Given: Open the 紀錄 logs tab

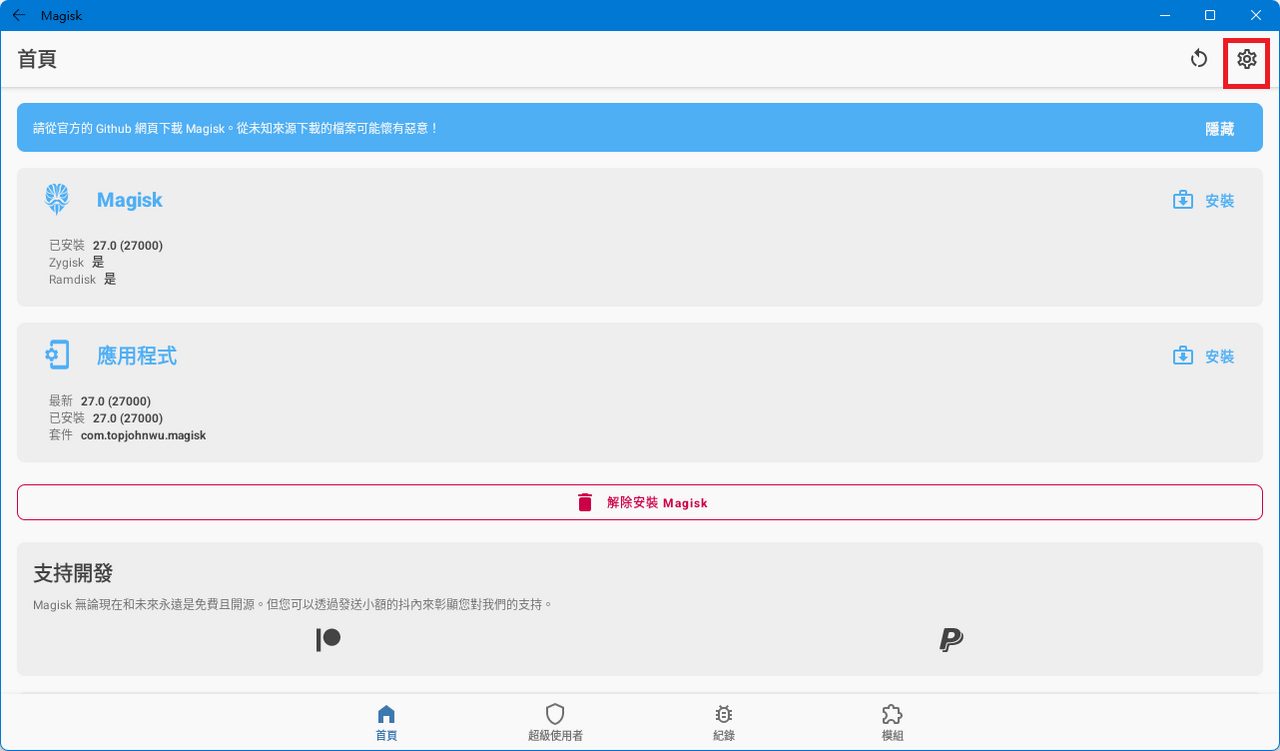Looking at the screenshot, I should coord(723,723).
